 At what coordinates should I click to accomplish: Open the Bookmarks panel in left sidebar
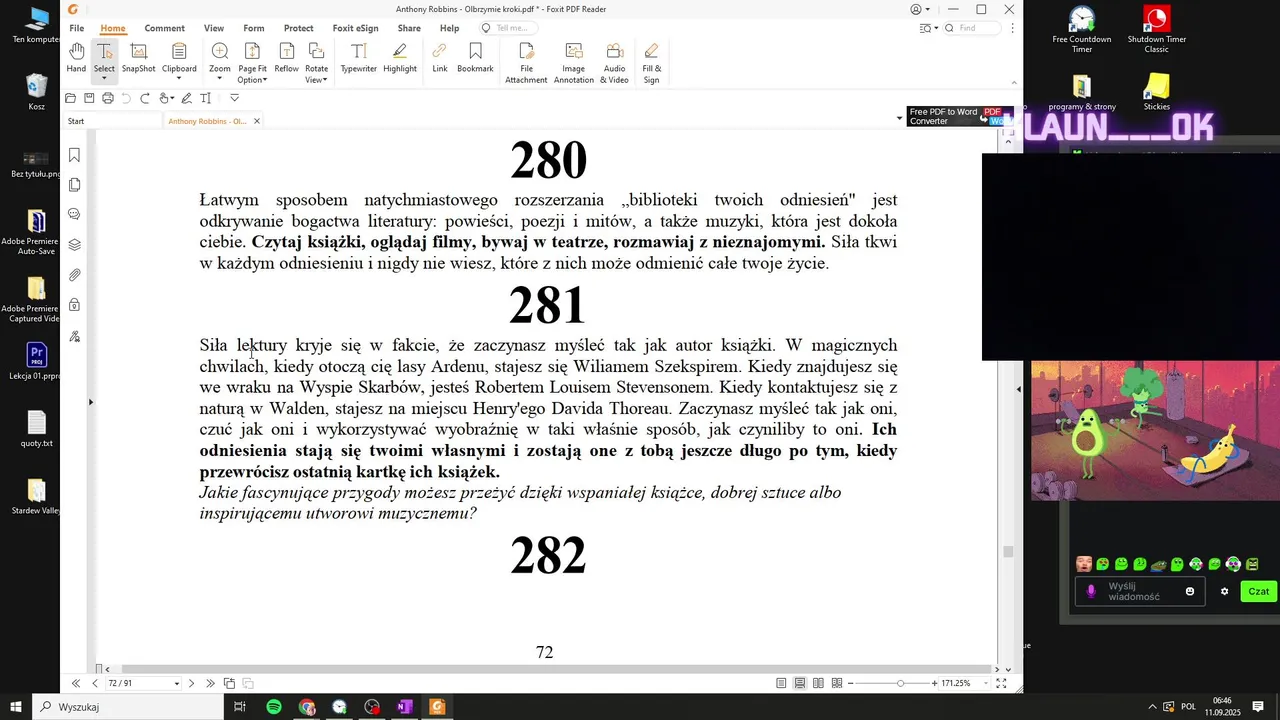coord(74,155)
